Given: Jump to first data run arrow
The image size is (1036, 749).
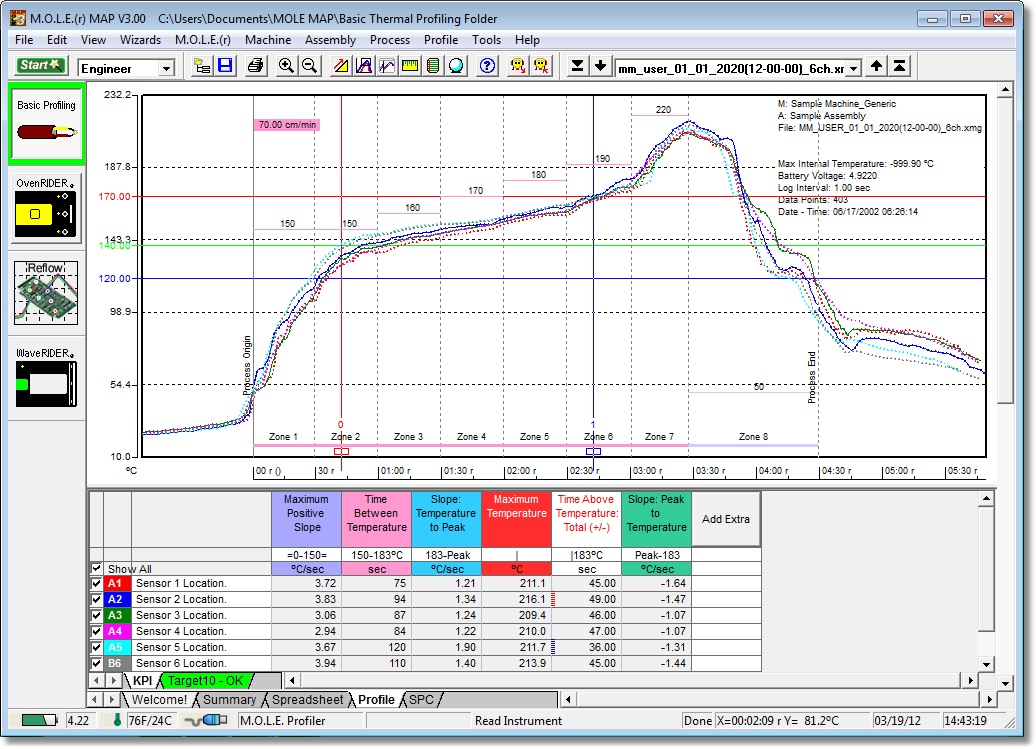Looking at the screenshot, I should pos(899,65).
